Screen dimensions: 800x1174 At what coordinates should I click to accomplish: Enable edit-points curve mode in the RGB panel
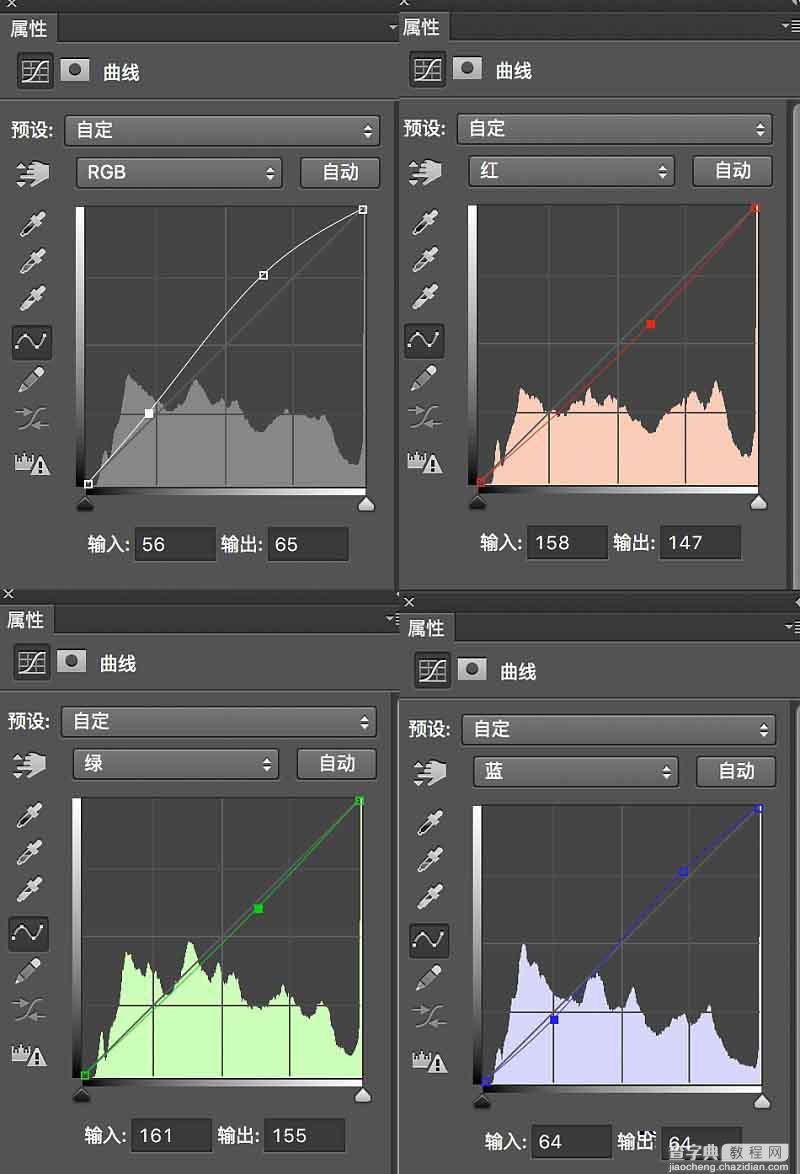pos(33,341)
